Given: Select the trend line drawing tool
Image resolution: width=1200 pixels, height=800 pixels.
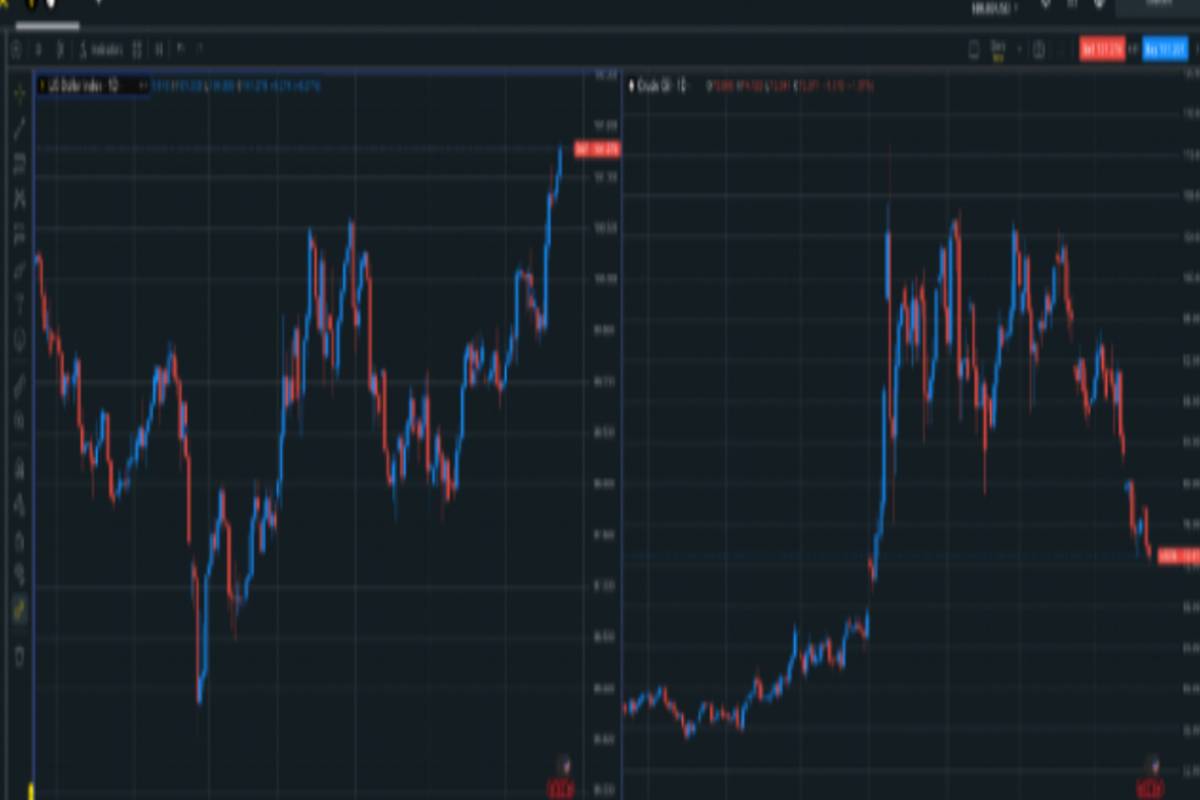Looking at the screenshot, I should (19, 128).
